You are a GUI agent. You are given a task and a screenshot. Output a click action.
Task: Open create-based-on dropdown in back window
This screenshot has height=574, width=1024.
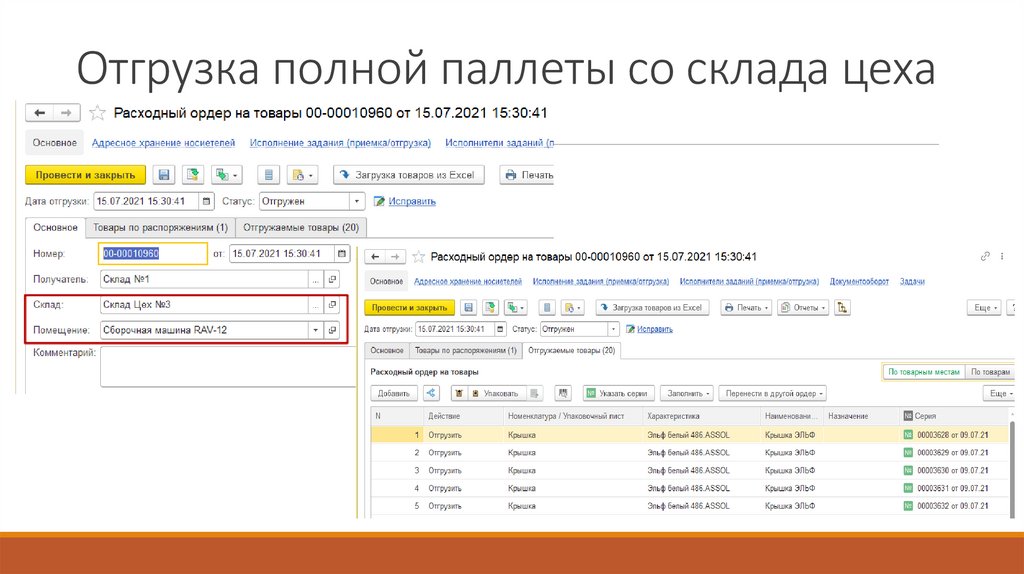227,175
